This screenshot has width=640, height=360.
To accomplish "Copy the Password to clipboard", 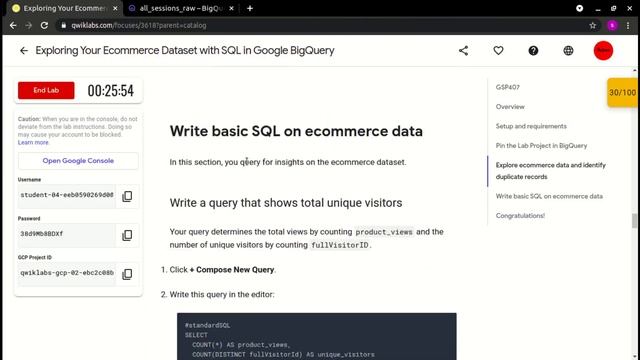I will (127, 235).
